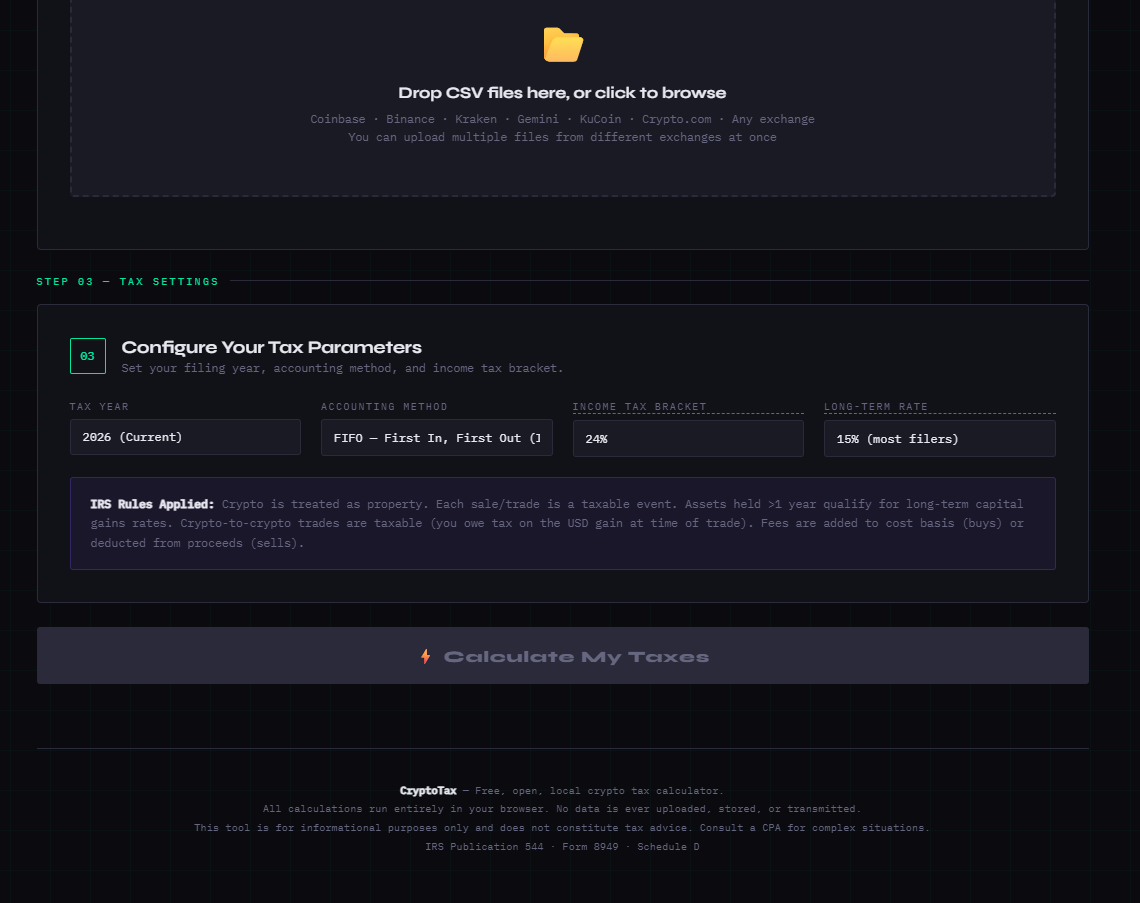Click the 'Set your filing year' subtitle
This screenshot has width=1140, height=903.
(x=342, y=369)
